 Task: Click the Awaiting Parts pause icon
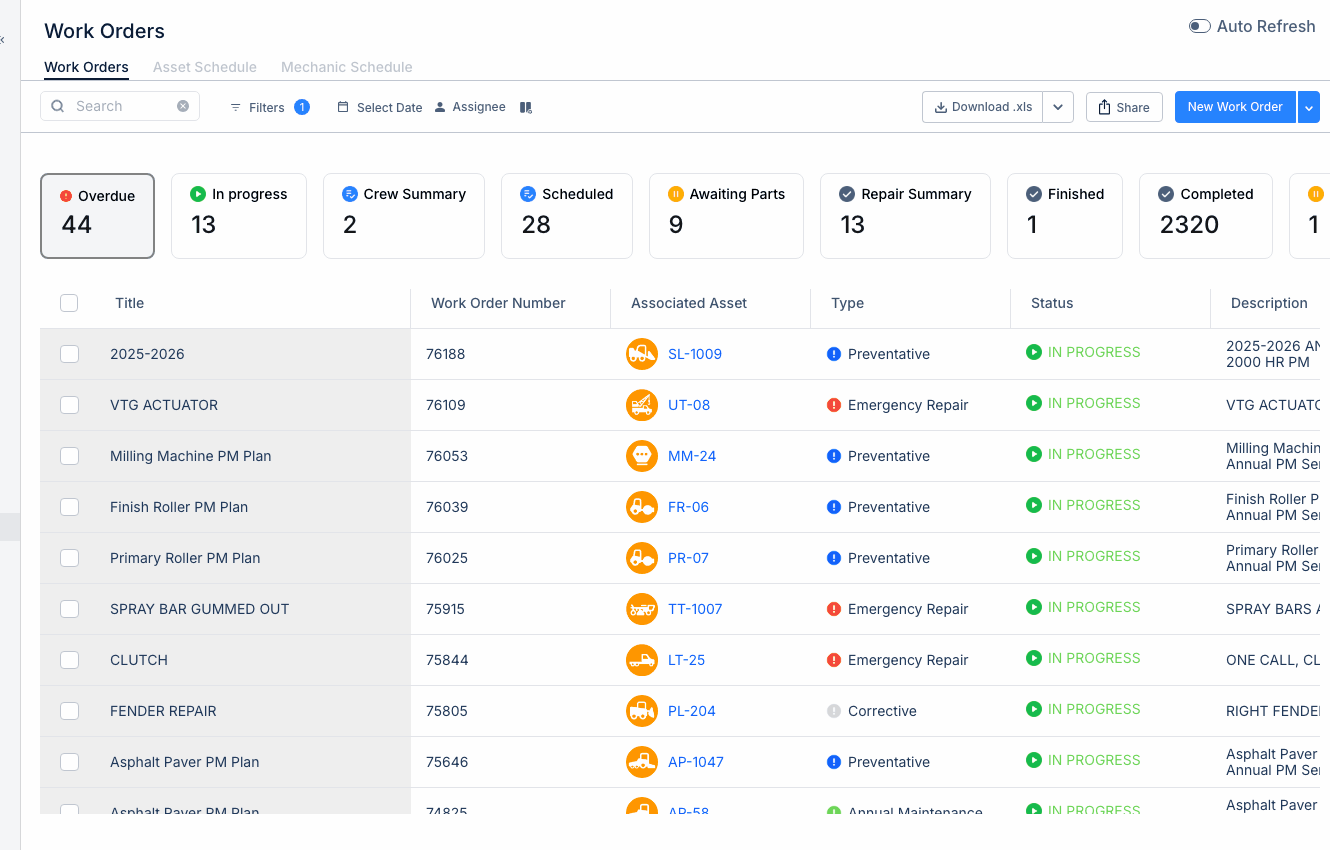pos(676,194)
